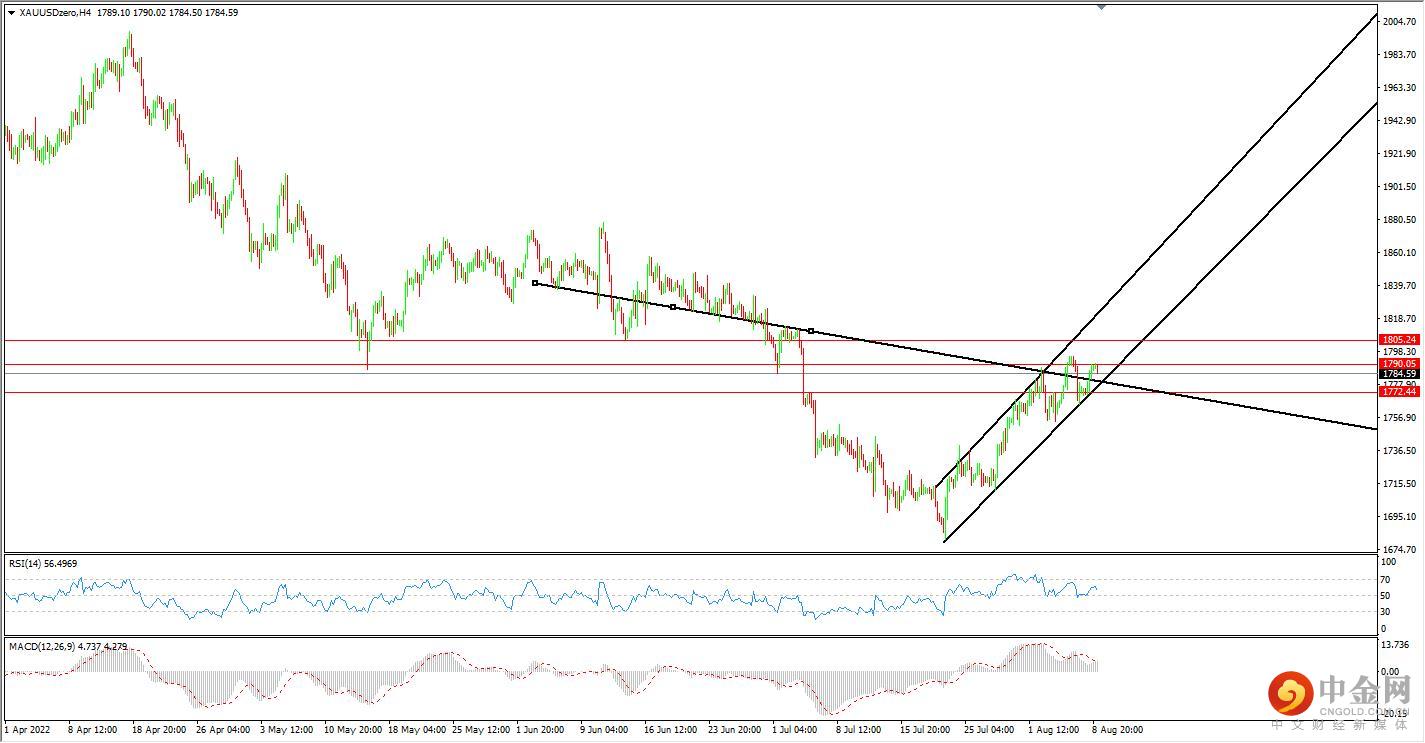
Task: Click the 1715.50 price on the axis
Action: point(1399,484)
